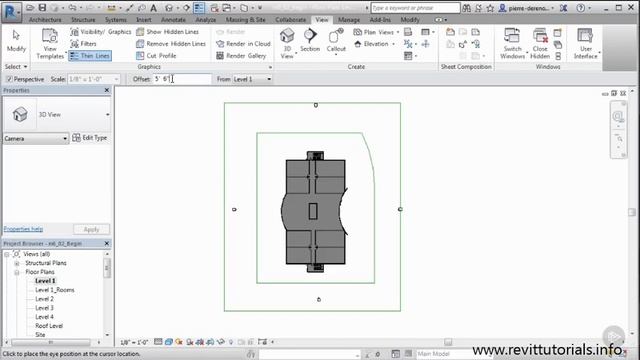This screenshot has height=360, width=640.
Task: Toggle Thin Lines display
Action: tap(90, 56)
